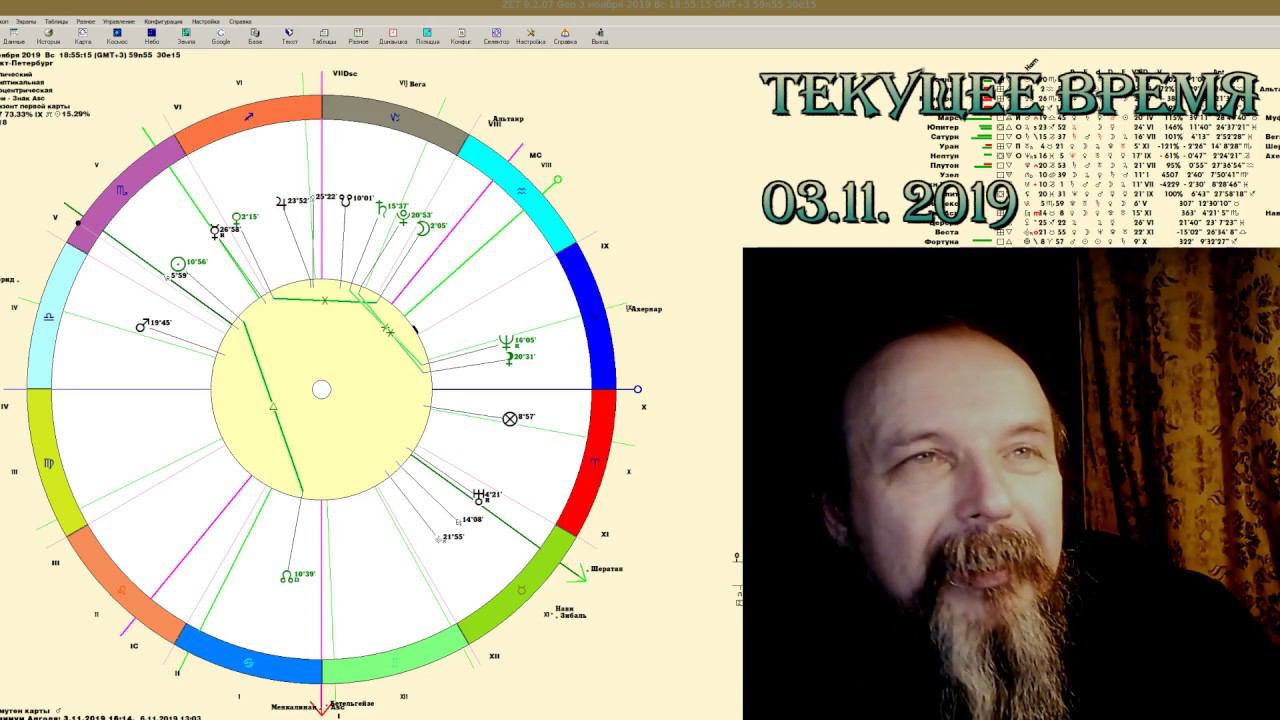Click the Pluto glyph at 20°53'
The width and height of the screenshot is (1280, 720).
[403, 215]
